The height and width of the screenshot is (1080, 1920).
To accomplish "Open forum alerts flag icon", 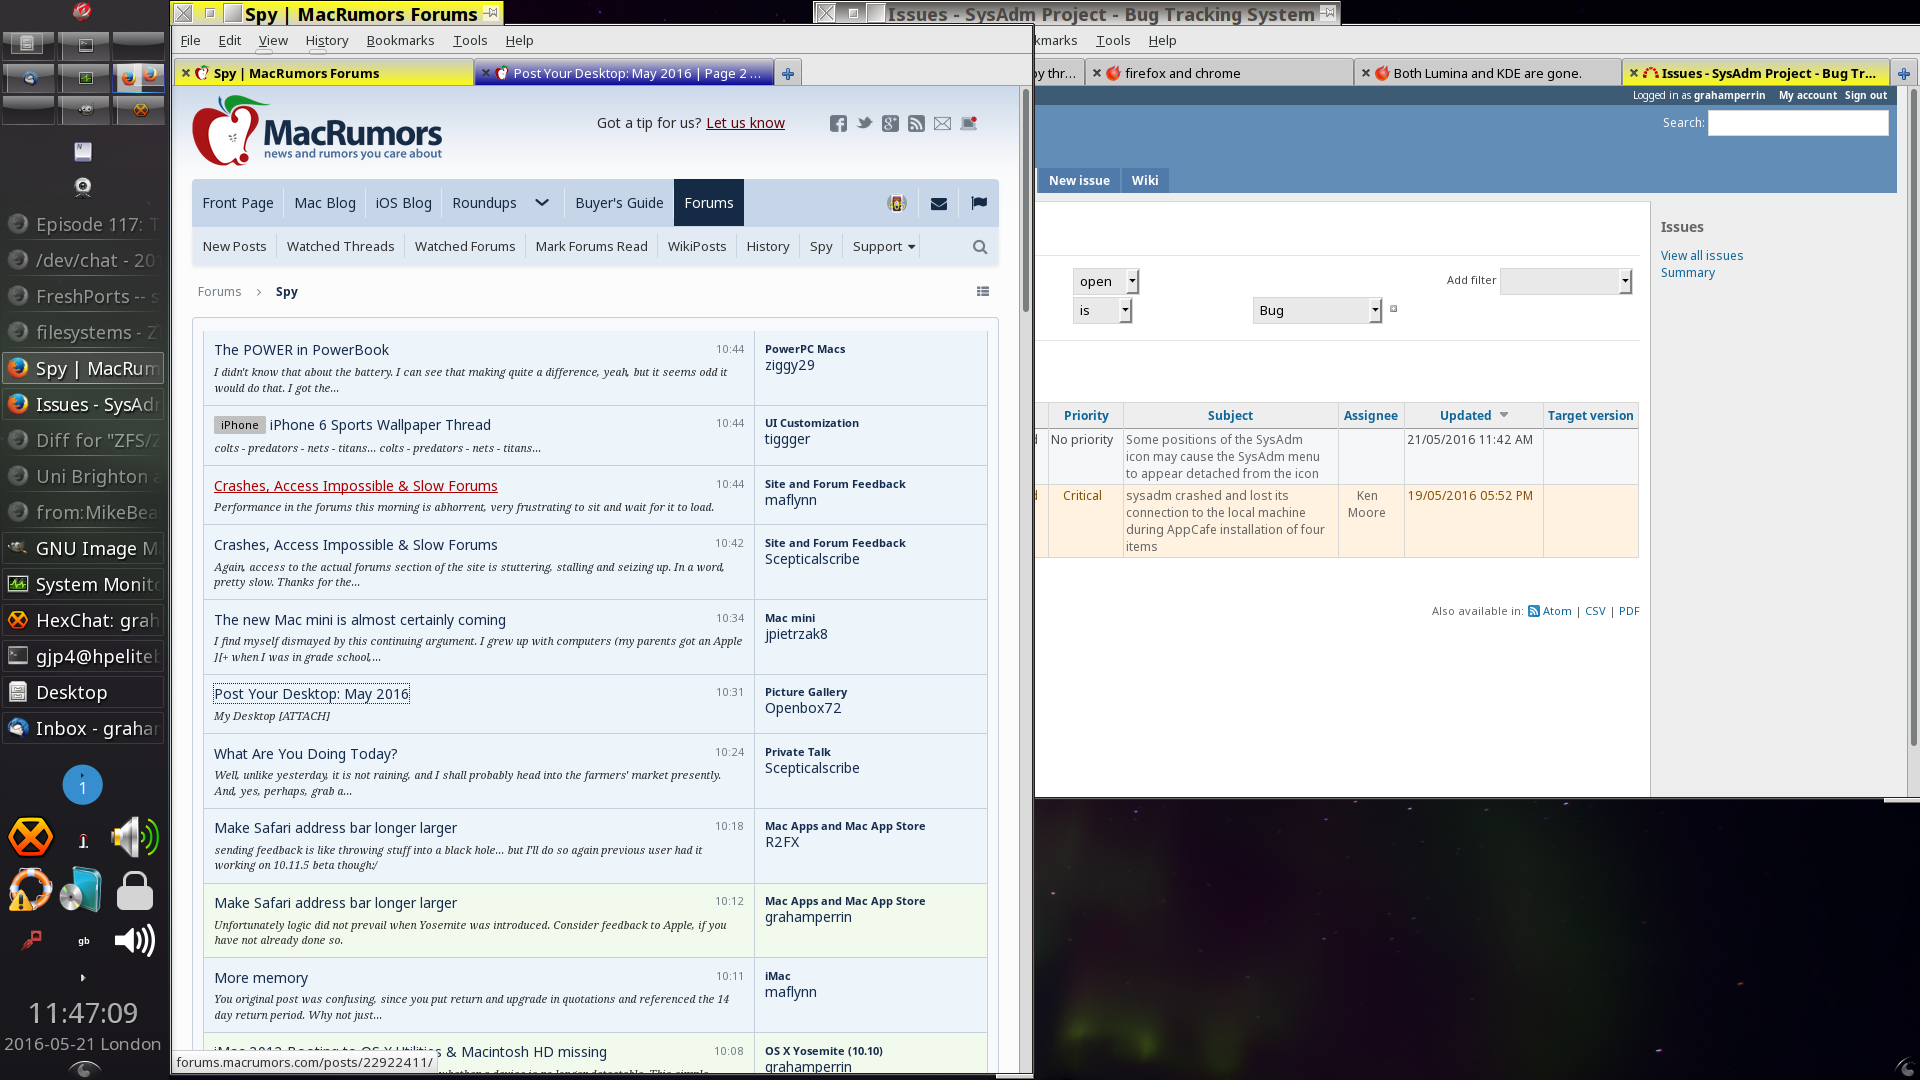I will click(x=979, y=203).
